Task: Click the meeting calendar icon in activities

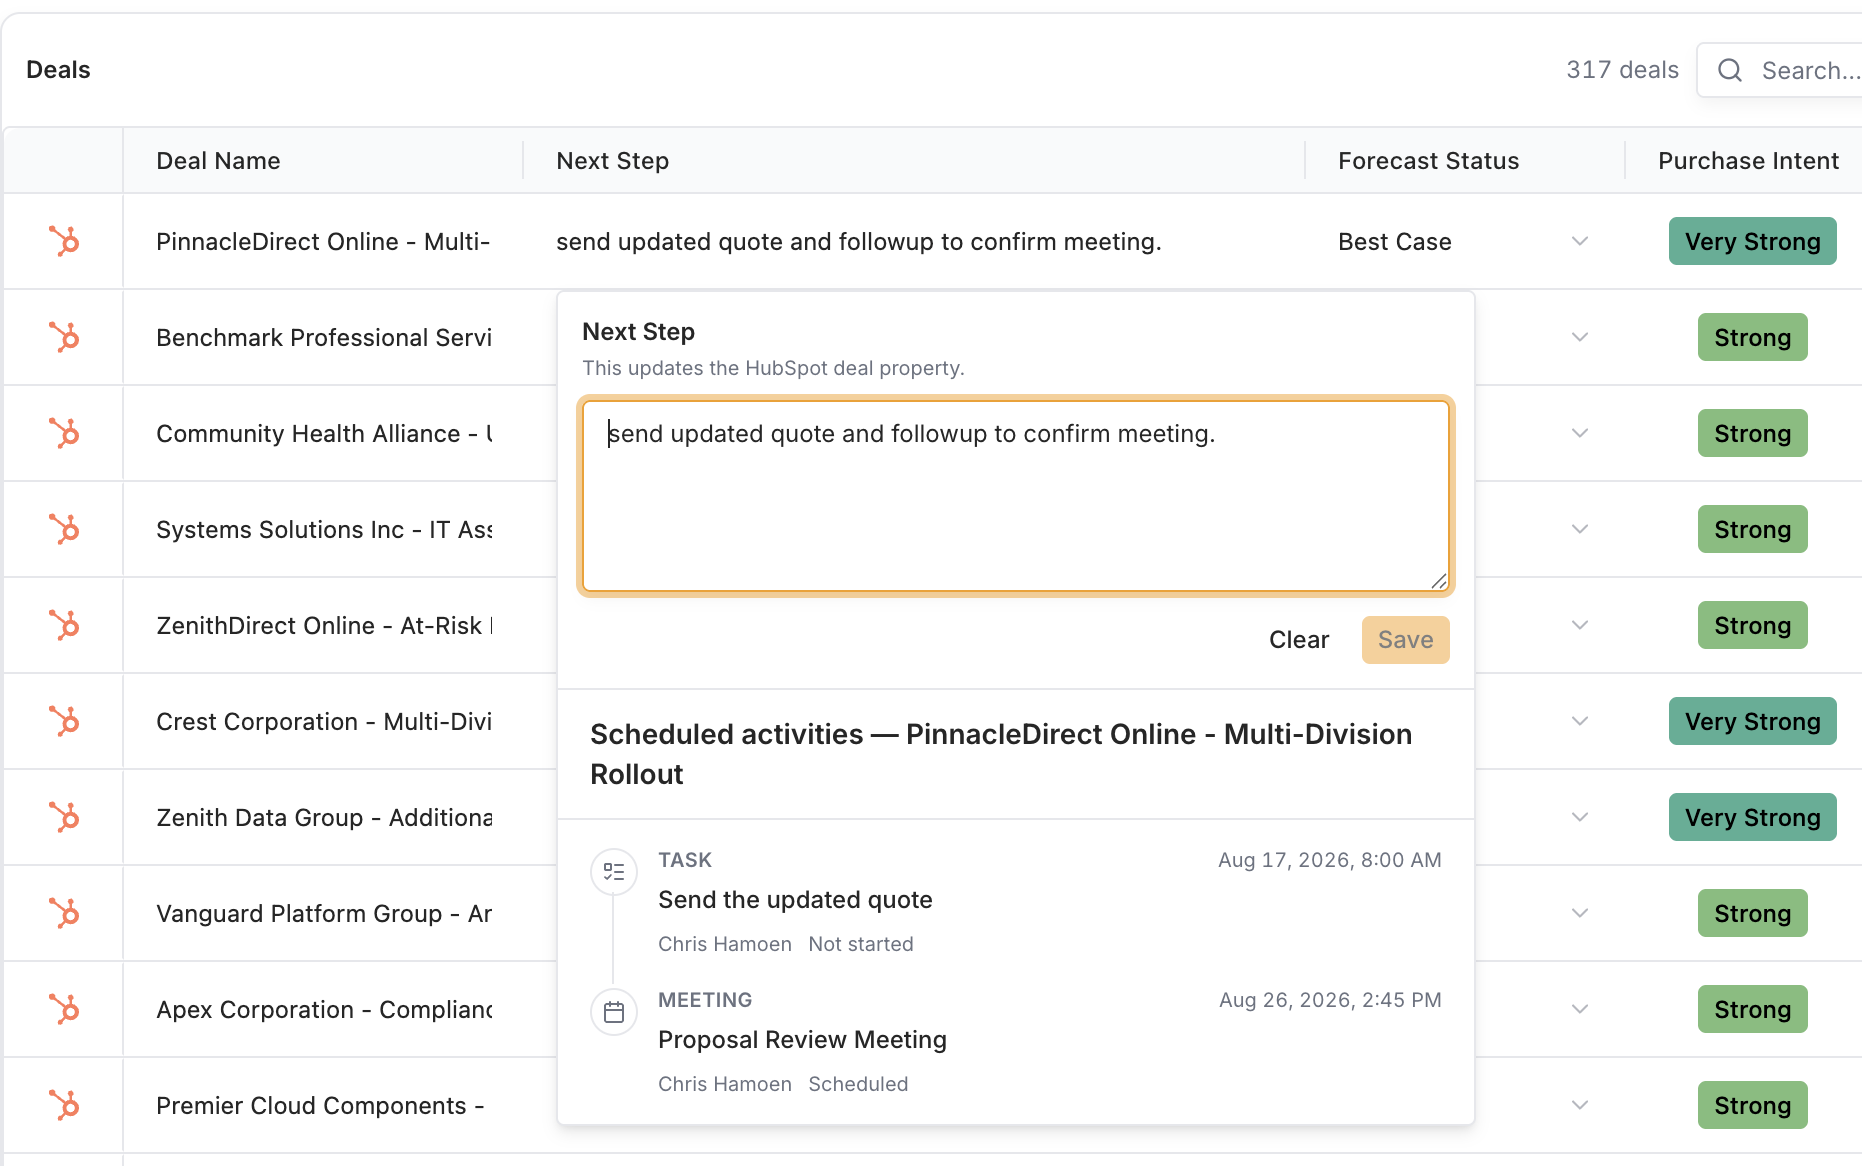Action: (614, 1012)
